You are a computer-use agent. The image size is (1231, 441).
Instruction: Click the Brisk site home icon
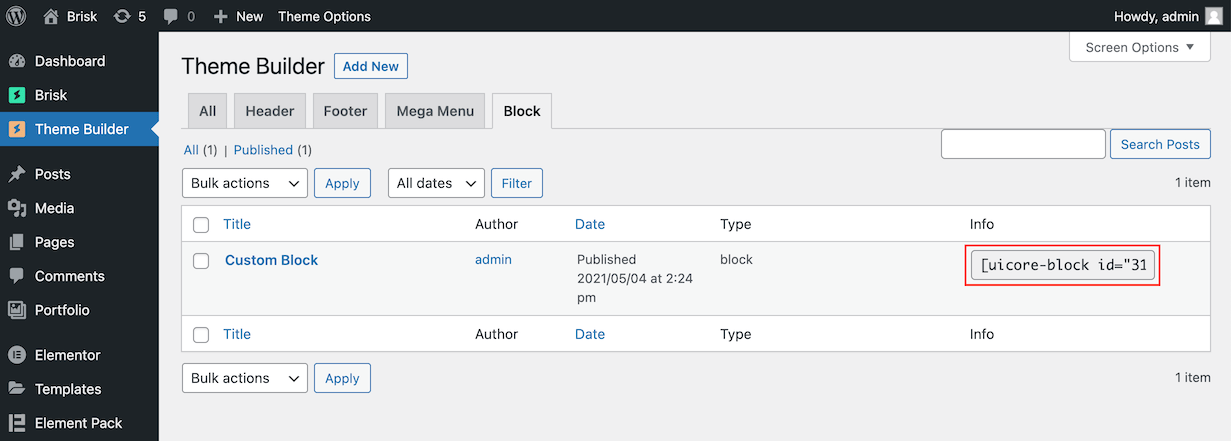[x=52, y=16]
